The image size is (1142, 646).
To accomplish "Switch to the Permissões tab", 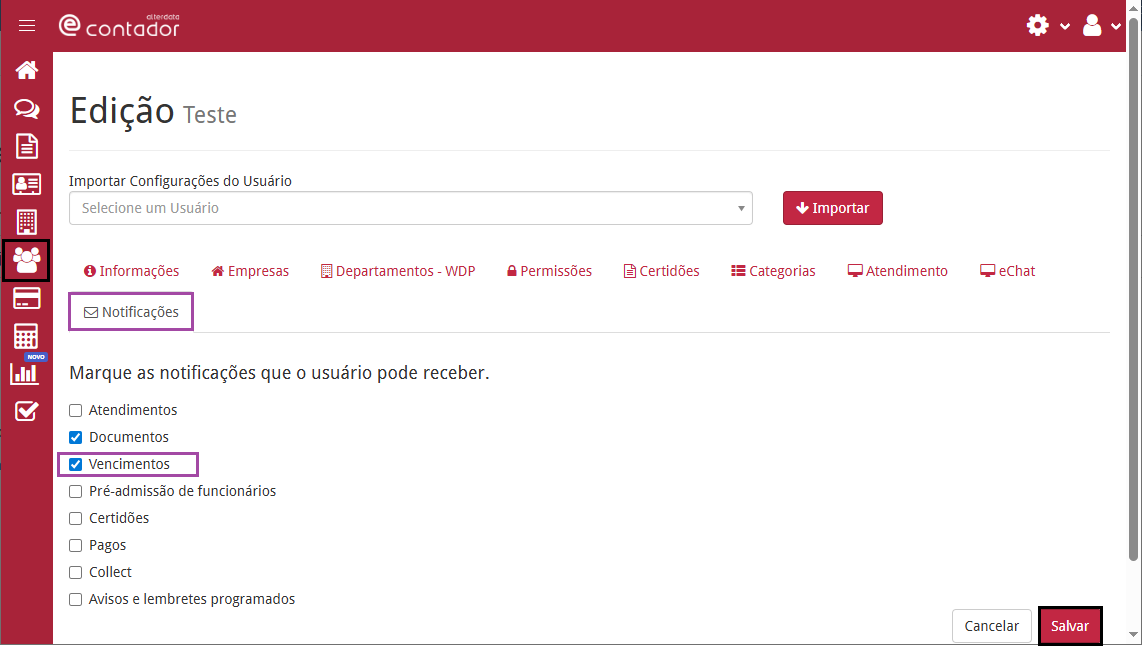I will (x=549, y=271).
